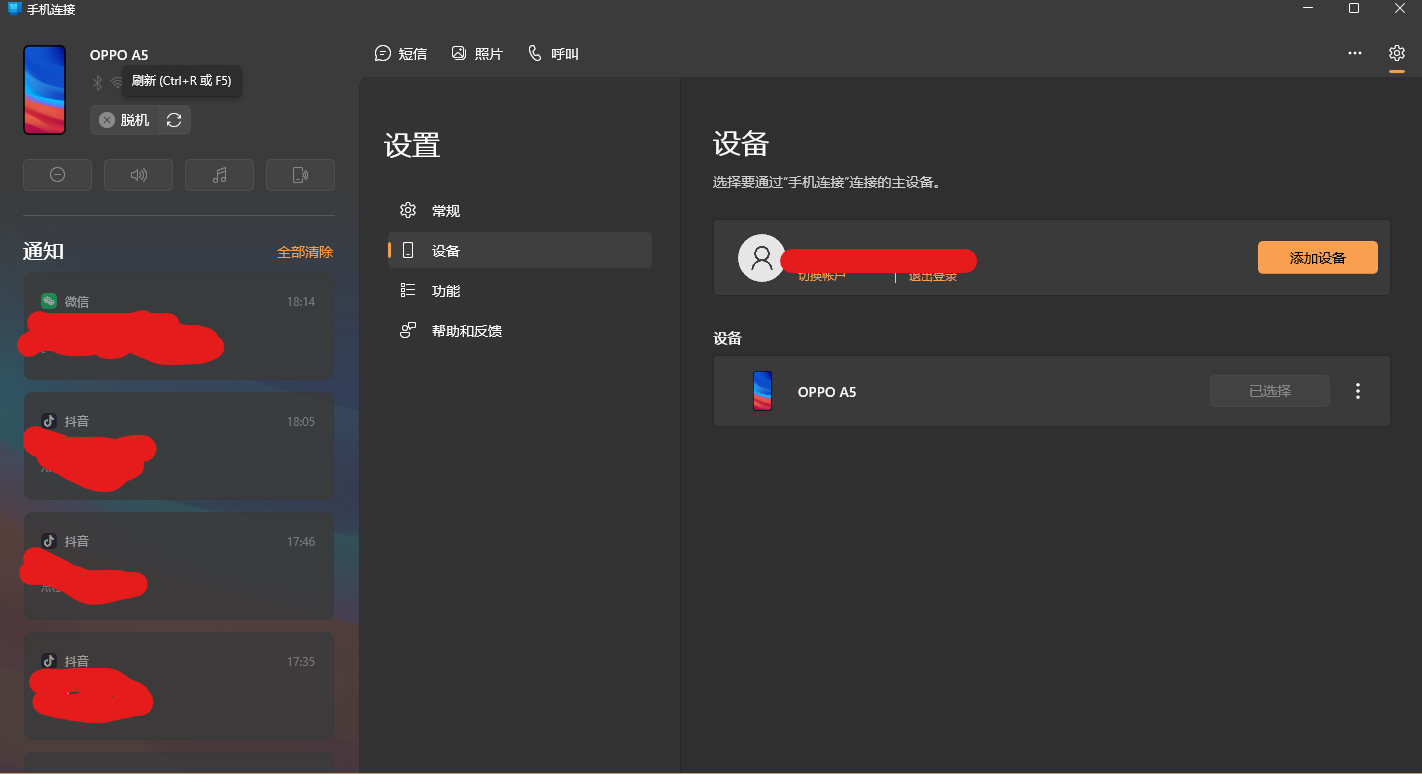Click the 短信 chat bubble icon
This screenshot has height=774, width=1422.
coord(383,53)
